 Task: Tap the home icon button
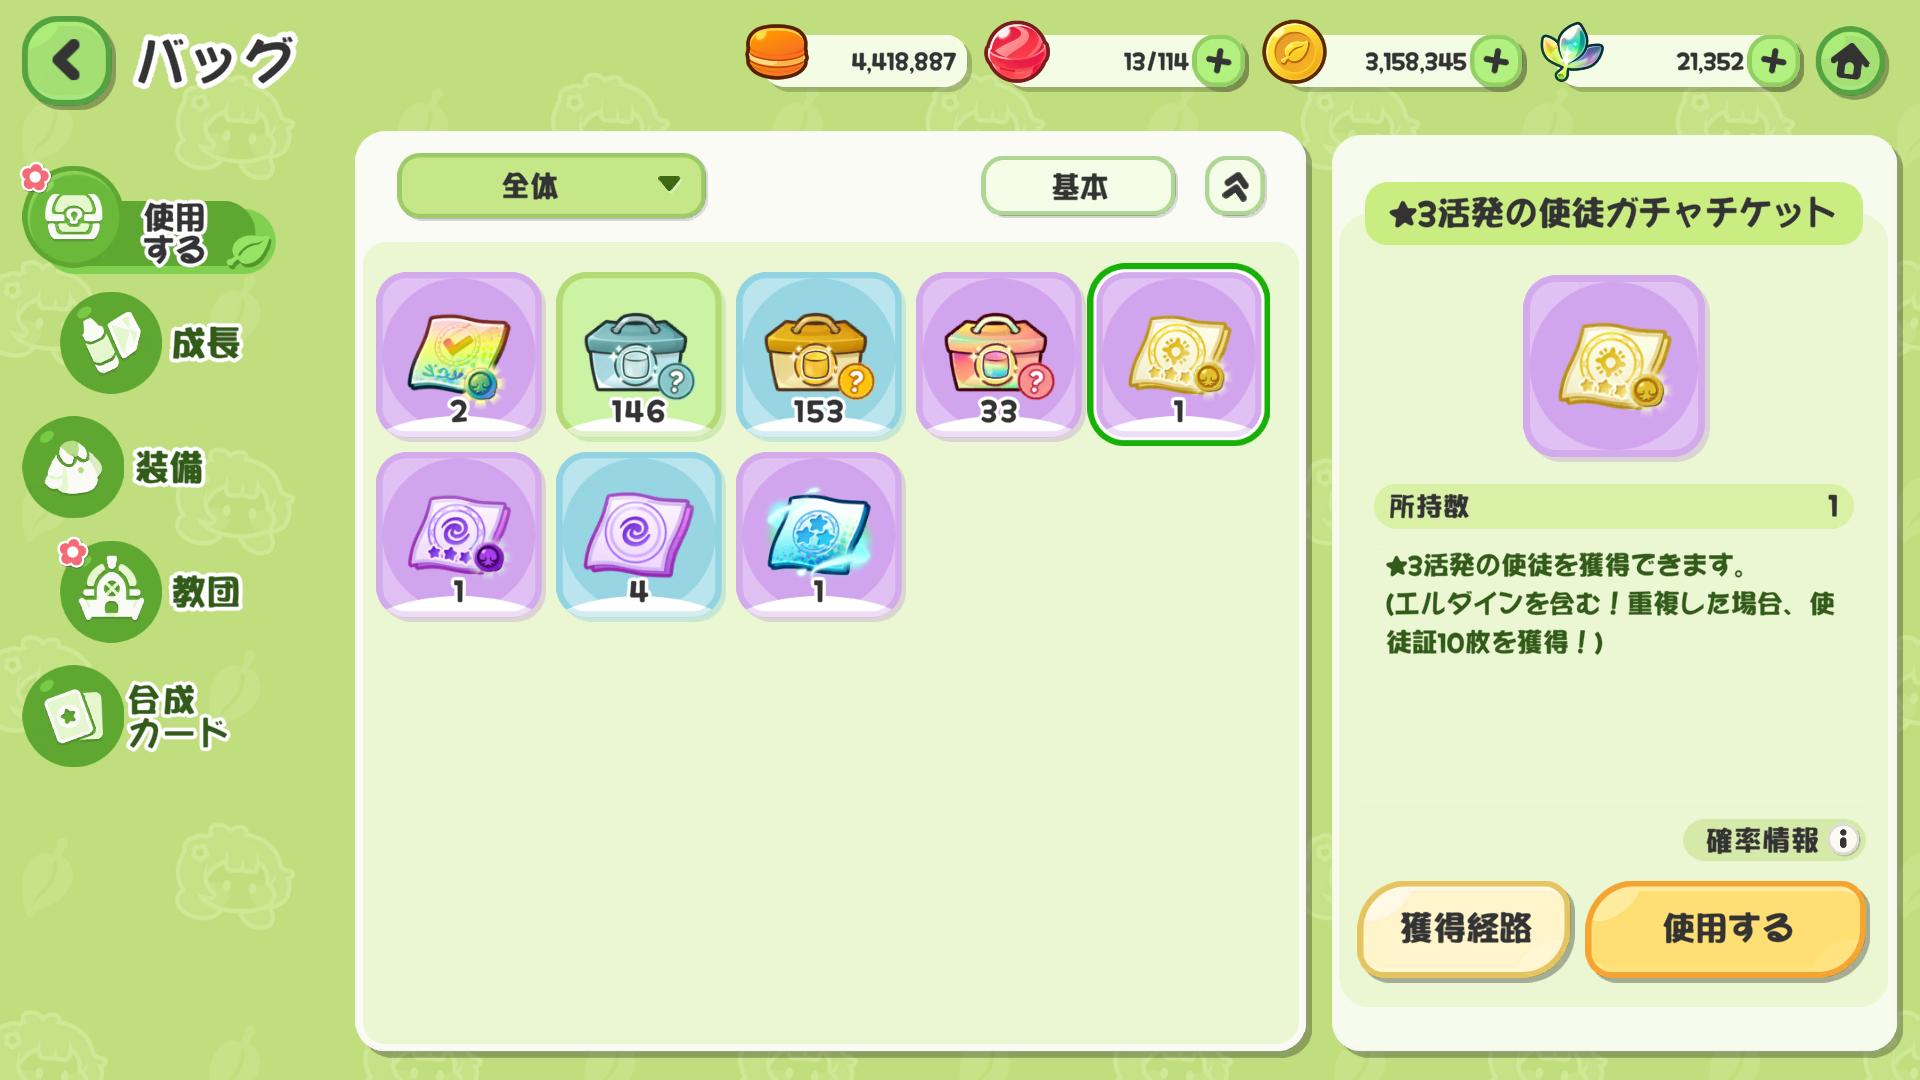click(1850, 62)
